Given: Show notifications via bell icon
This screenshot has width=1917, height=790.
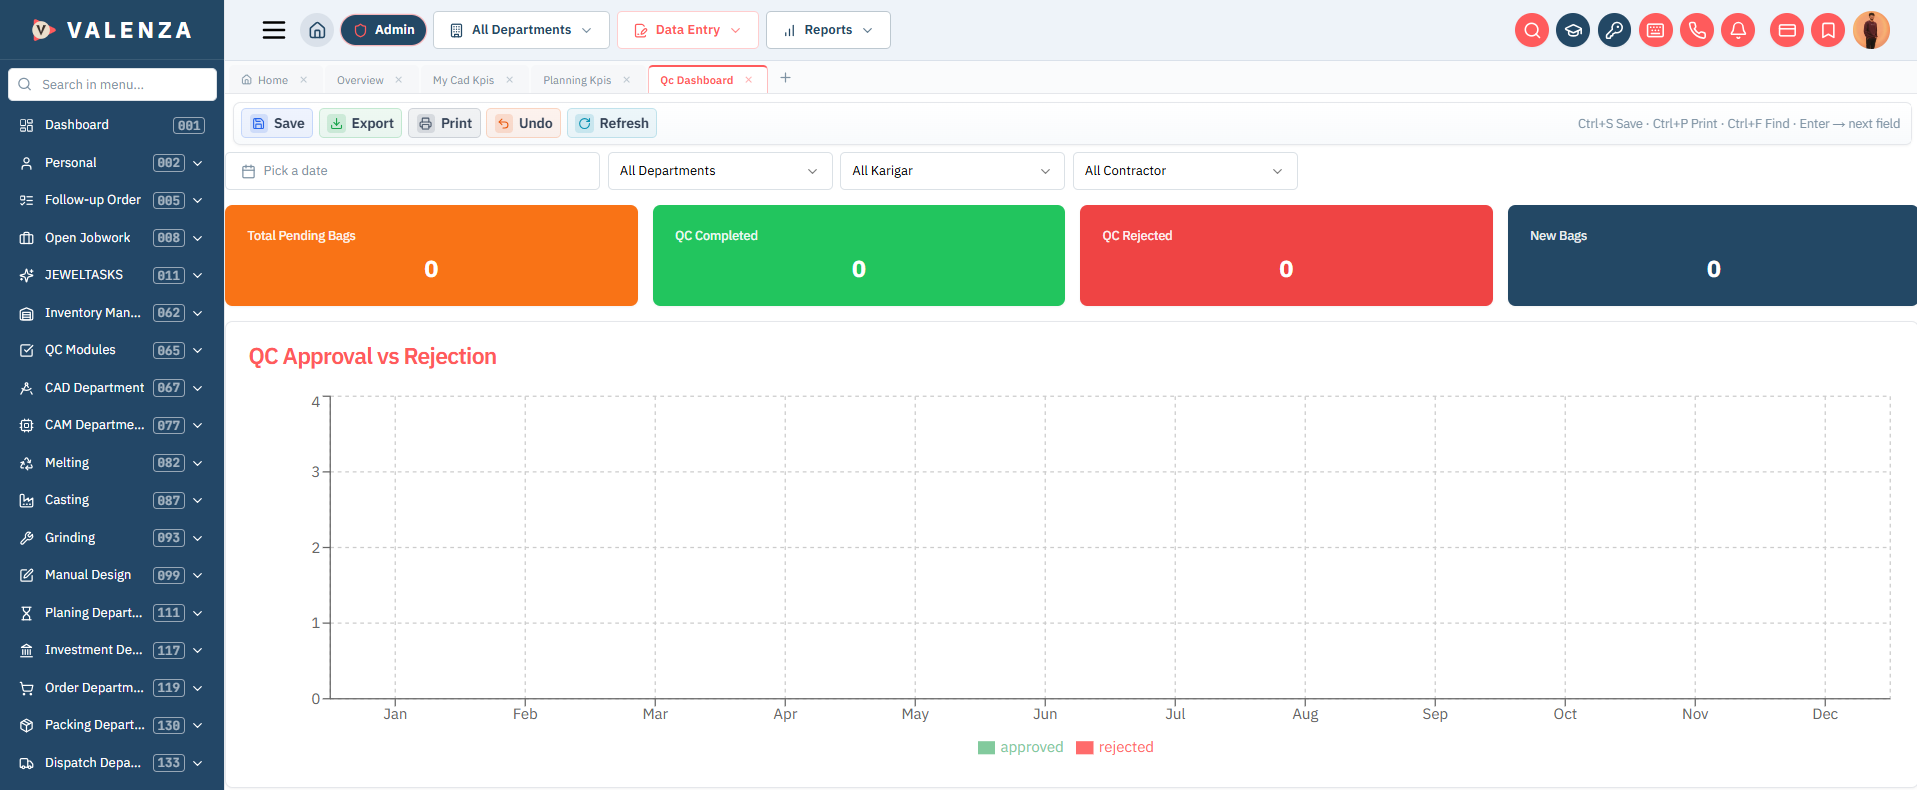Looking at the screenshot, I should click(x=1738, y=30).
